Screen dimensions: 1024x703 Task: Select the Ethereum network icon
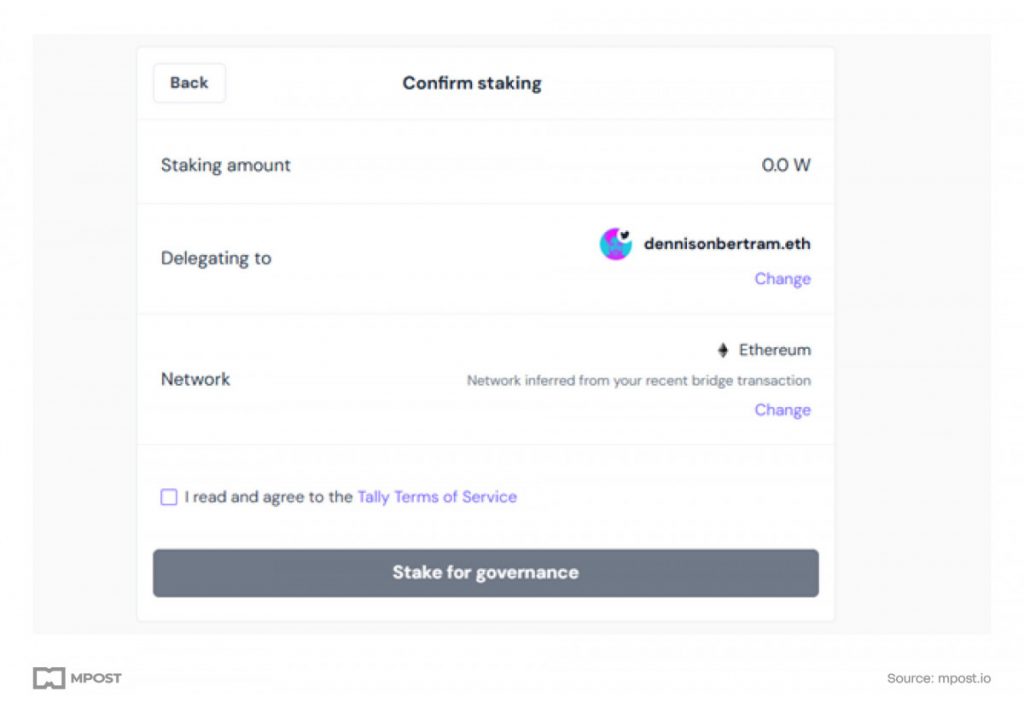[722, 349]
